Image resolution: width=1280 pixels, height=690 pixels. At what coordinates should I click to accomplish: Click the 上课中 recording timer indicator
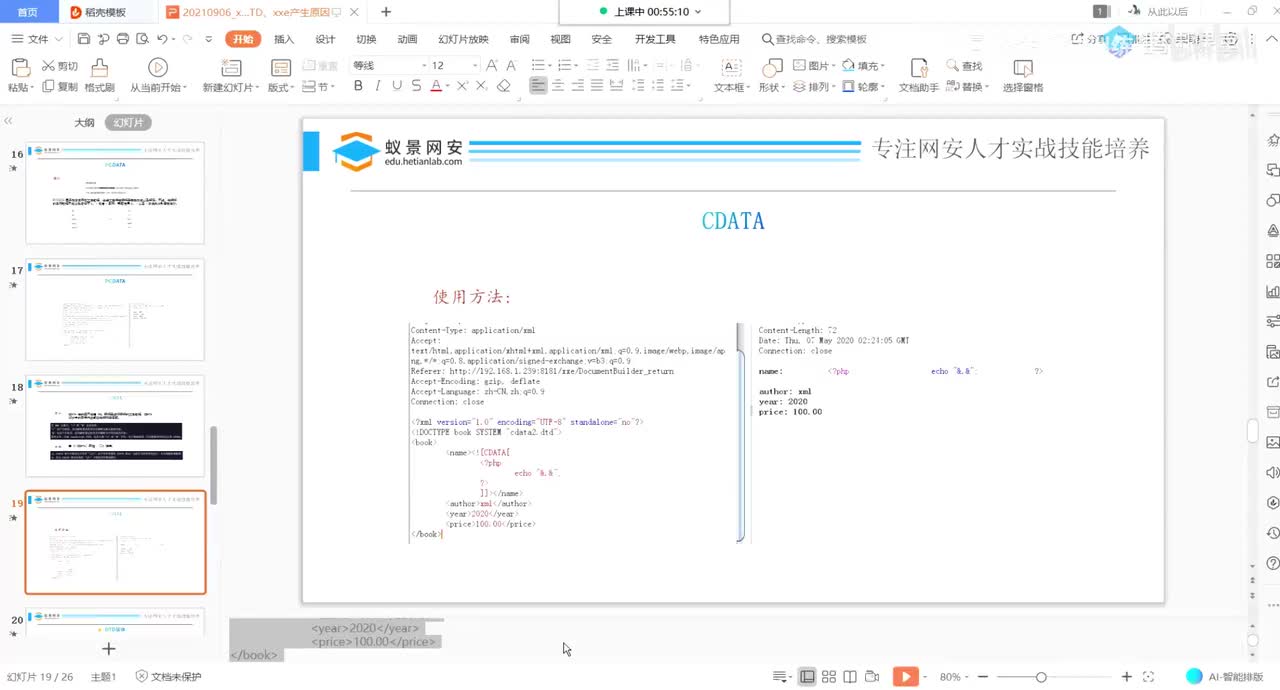pyautogui.click(x=650, y=11)
